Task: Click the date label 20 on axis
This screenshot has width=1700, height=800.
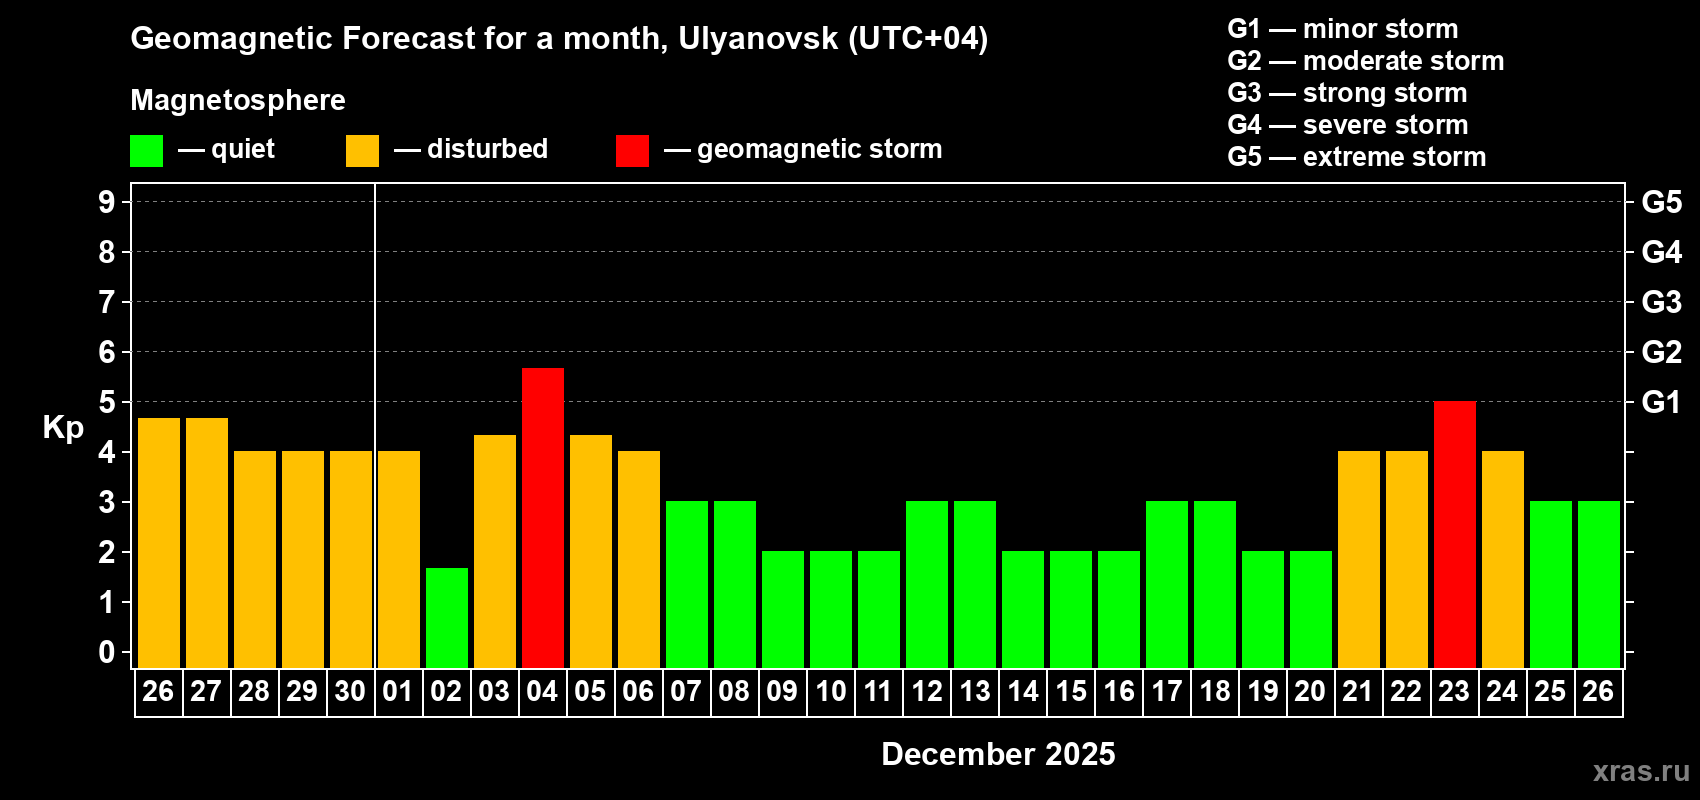Action: pyautogui.click(x=1310, y=691)
